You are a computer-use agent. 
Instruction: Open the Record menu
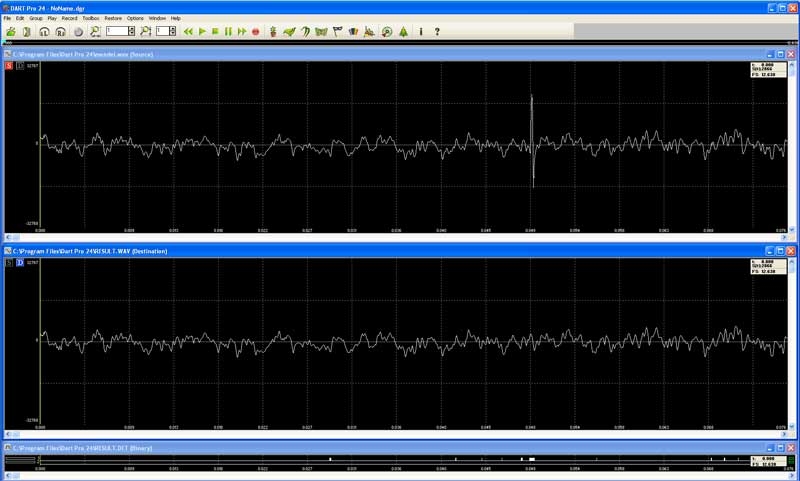pos(69,18)
